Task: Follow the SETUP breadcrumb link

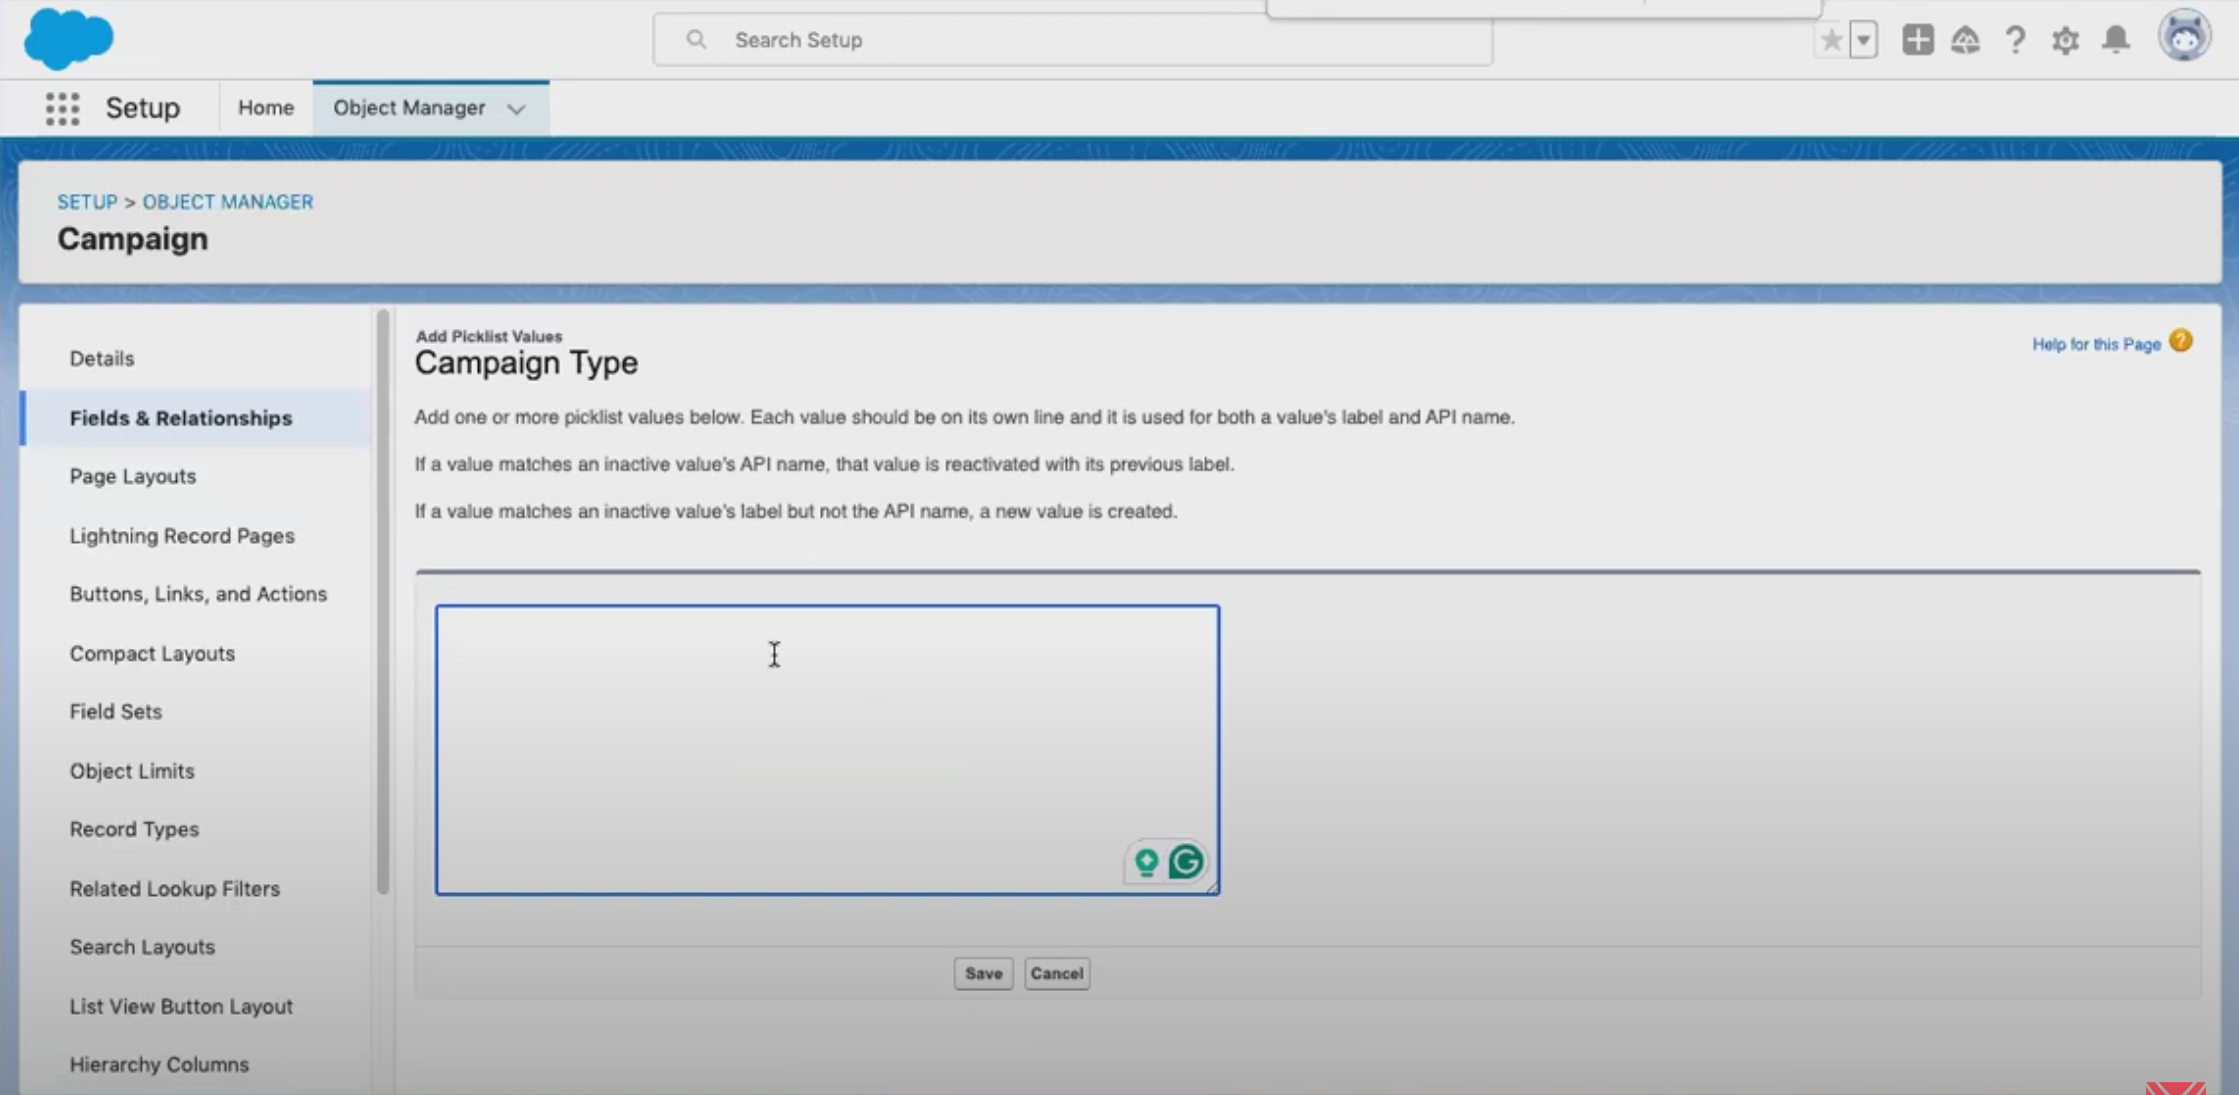Action: pos(87,202)
